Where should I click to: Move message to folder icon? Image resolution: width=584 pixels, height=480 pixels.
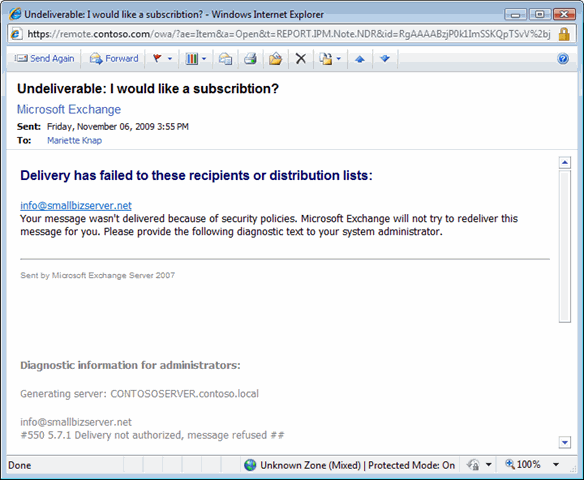click(275, 59)
